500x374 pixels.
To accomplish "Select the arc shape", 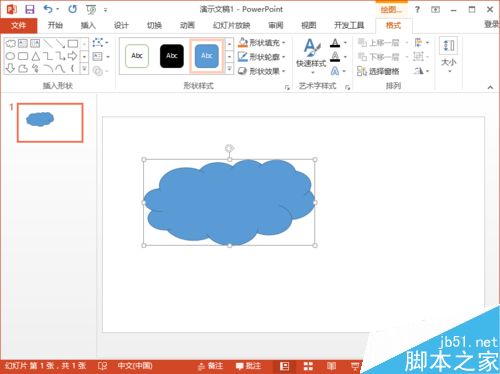I will [x=48, y=69].
